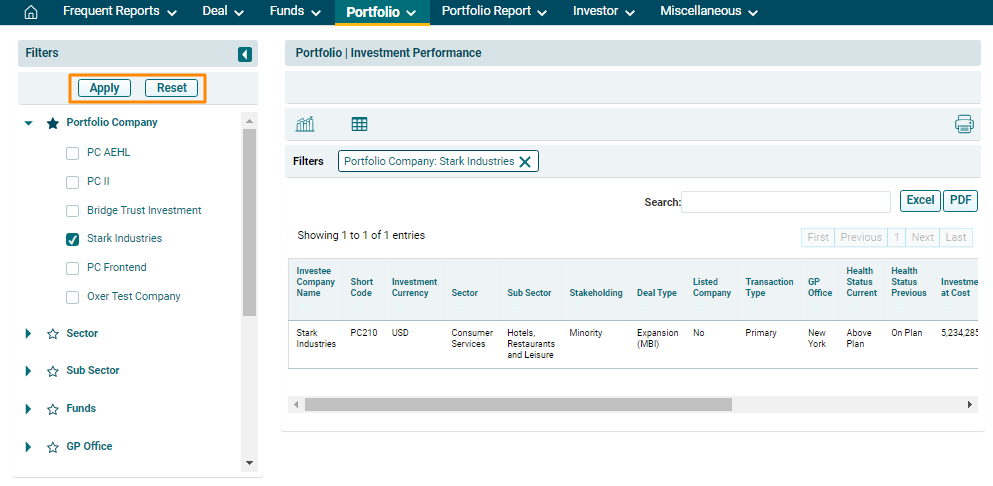Switch to the chart view icon
This screenshot has width=993, height=486.
pos(305,124)
